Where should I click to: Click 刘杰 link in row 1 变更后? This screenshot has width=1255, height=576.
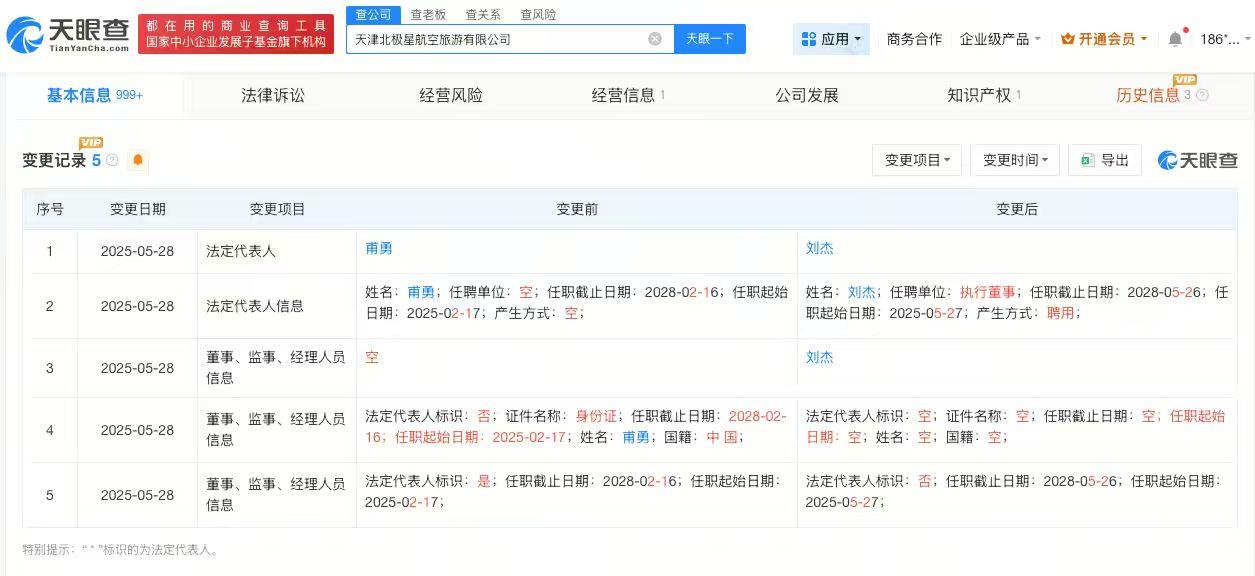[x=820, y=248]
